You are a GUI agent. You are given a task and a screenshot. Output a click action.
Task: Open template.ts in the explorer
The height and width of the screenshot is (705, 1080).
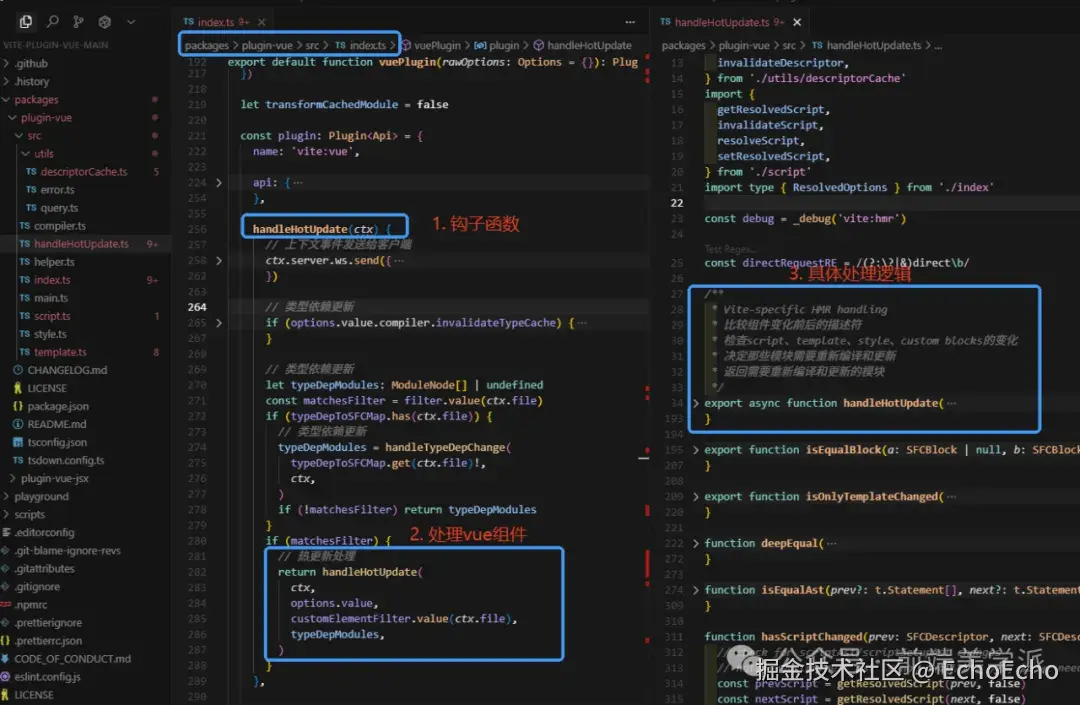[x=61, y=352]
